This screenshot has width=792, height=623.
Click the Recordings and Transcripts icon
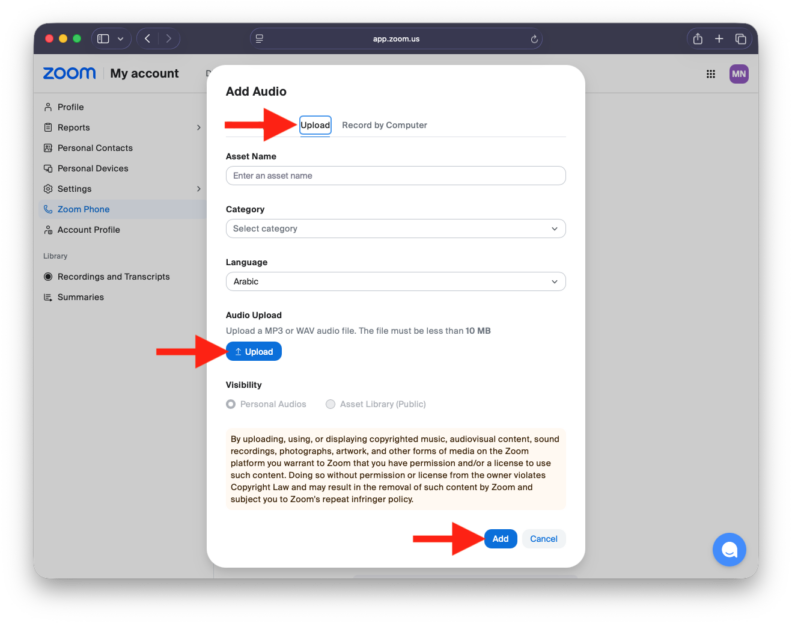pyautogui.click(x=48, y=276)
